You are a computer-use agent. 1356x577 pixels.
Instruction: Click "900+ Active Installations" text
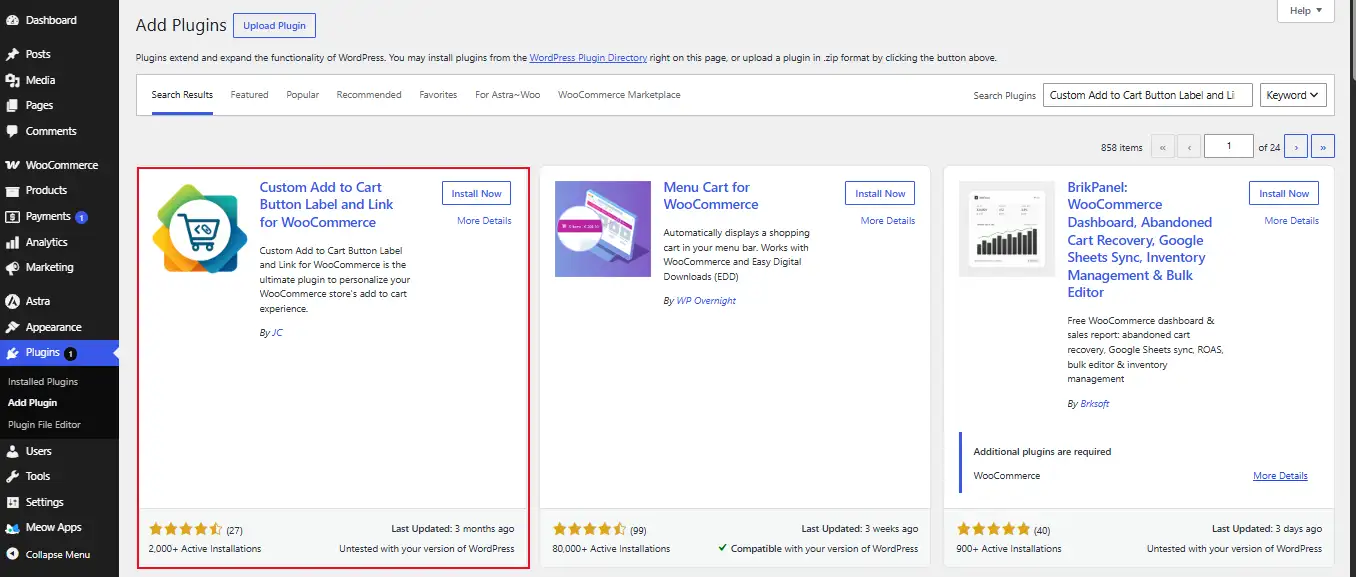[x=1009, y=549]
